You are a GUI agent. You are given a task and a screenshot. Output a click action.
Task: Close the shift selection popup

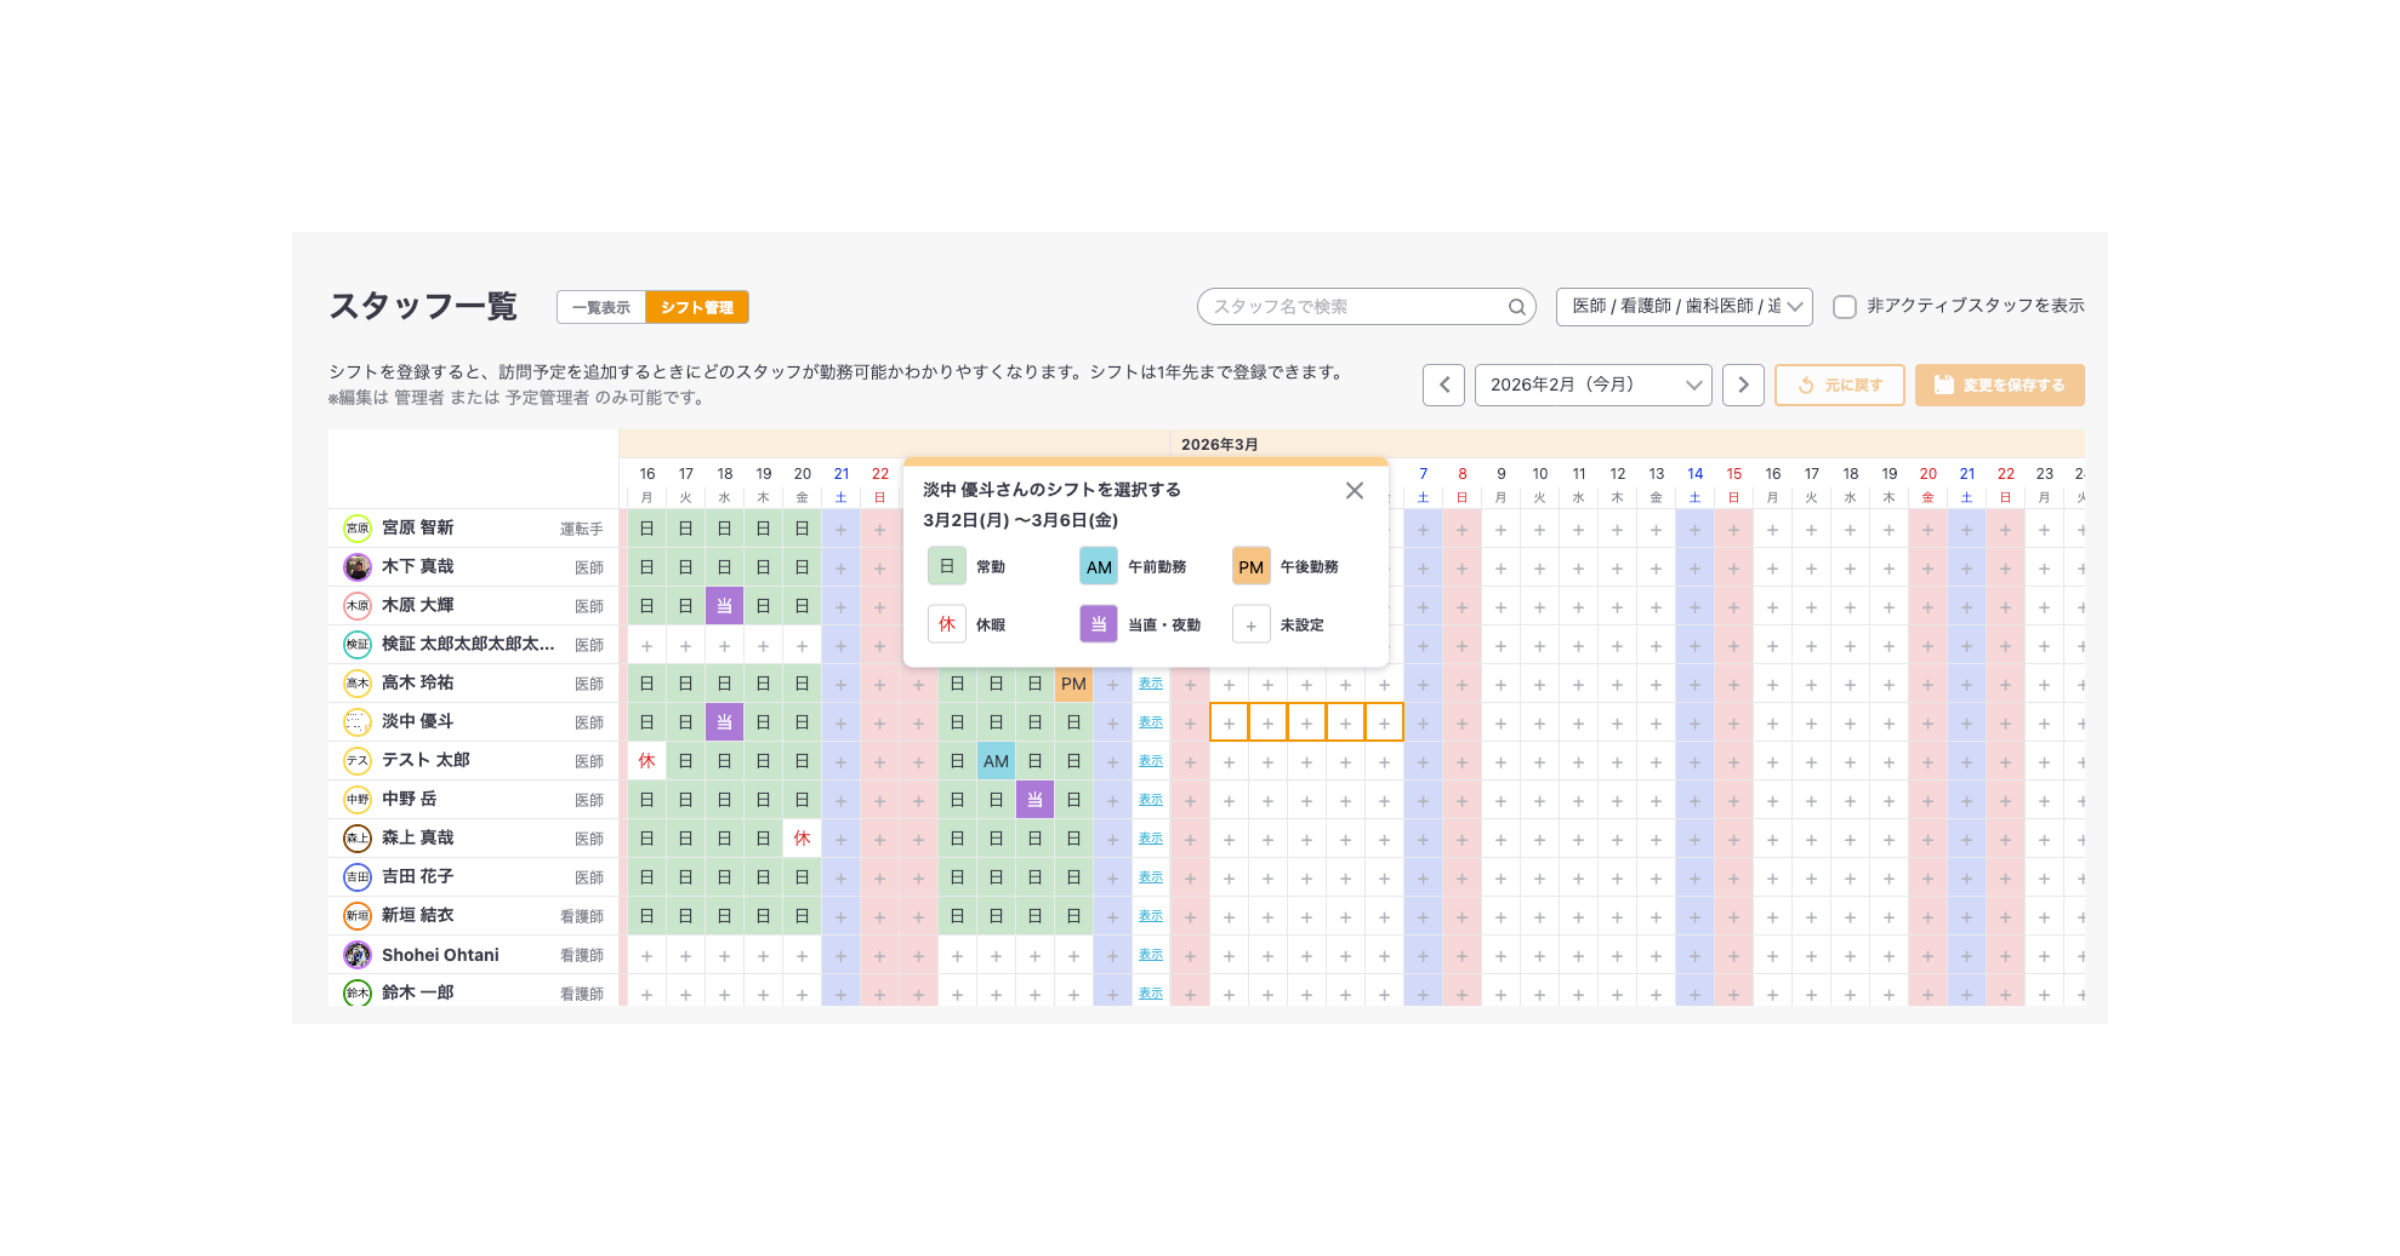pyautogui.click(x=1354, y=490)
